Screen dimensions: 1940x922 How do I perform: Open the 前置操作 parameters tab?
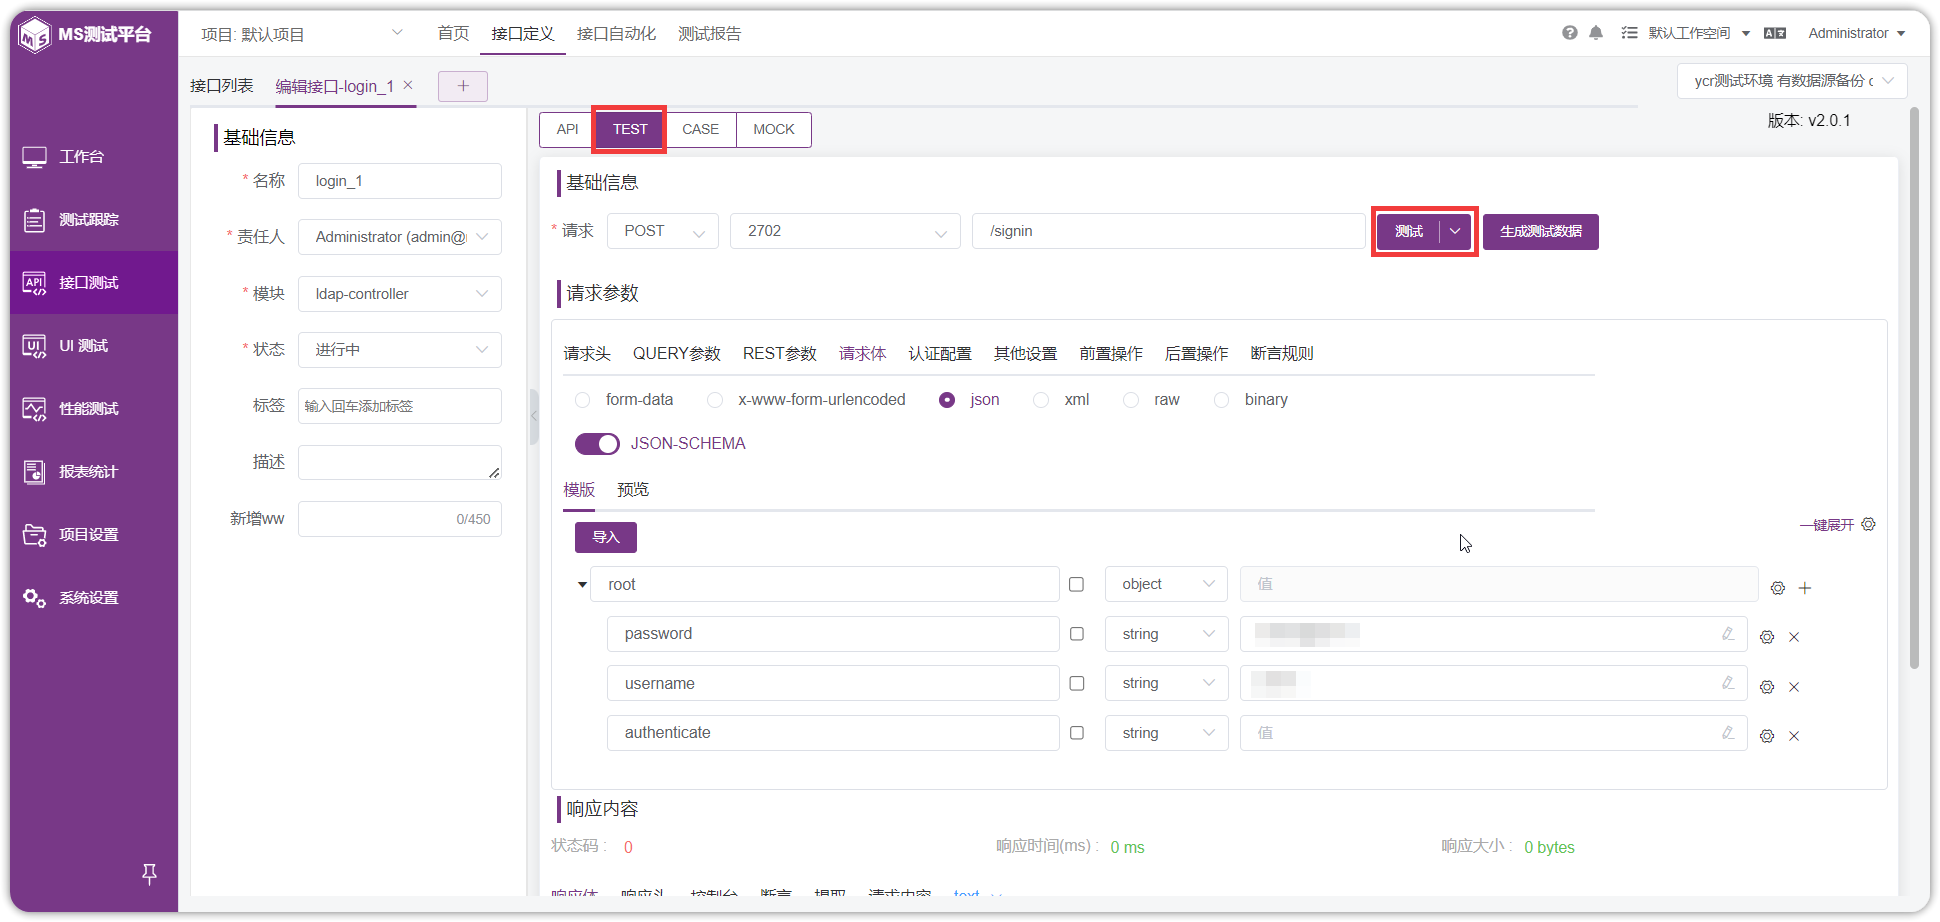coord(1111,354)
